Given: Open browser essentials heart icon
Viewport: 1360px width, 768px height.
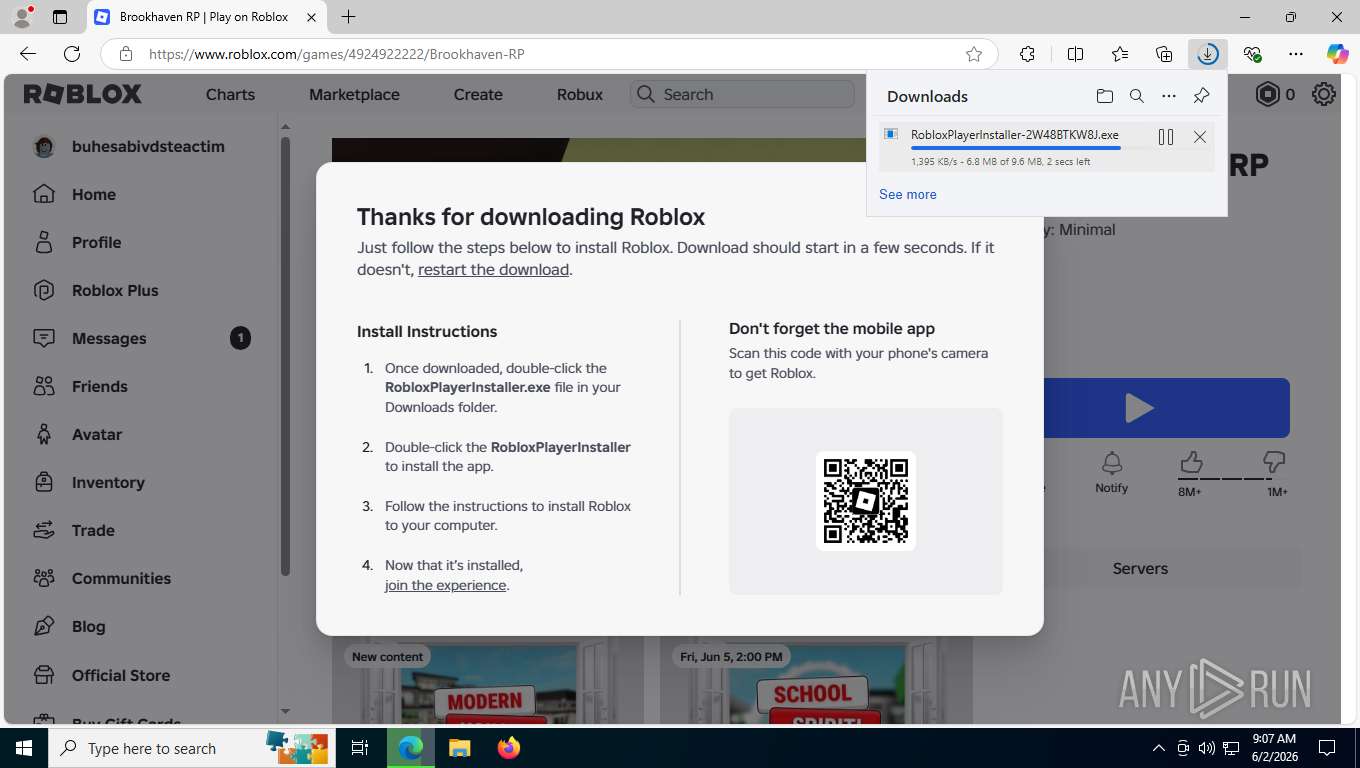Looking at the screenshot, I should click(1252, 54).
